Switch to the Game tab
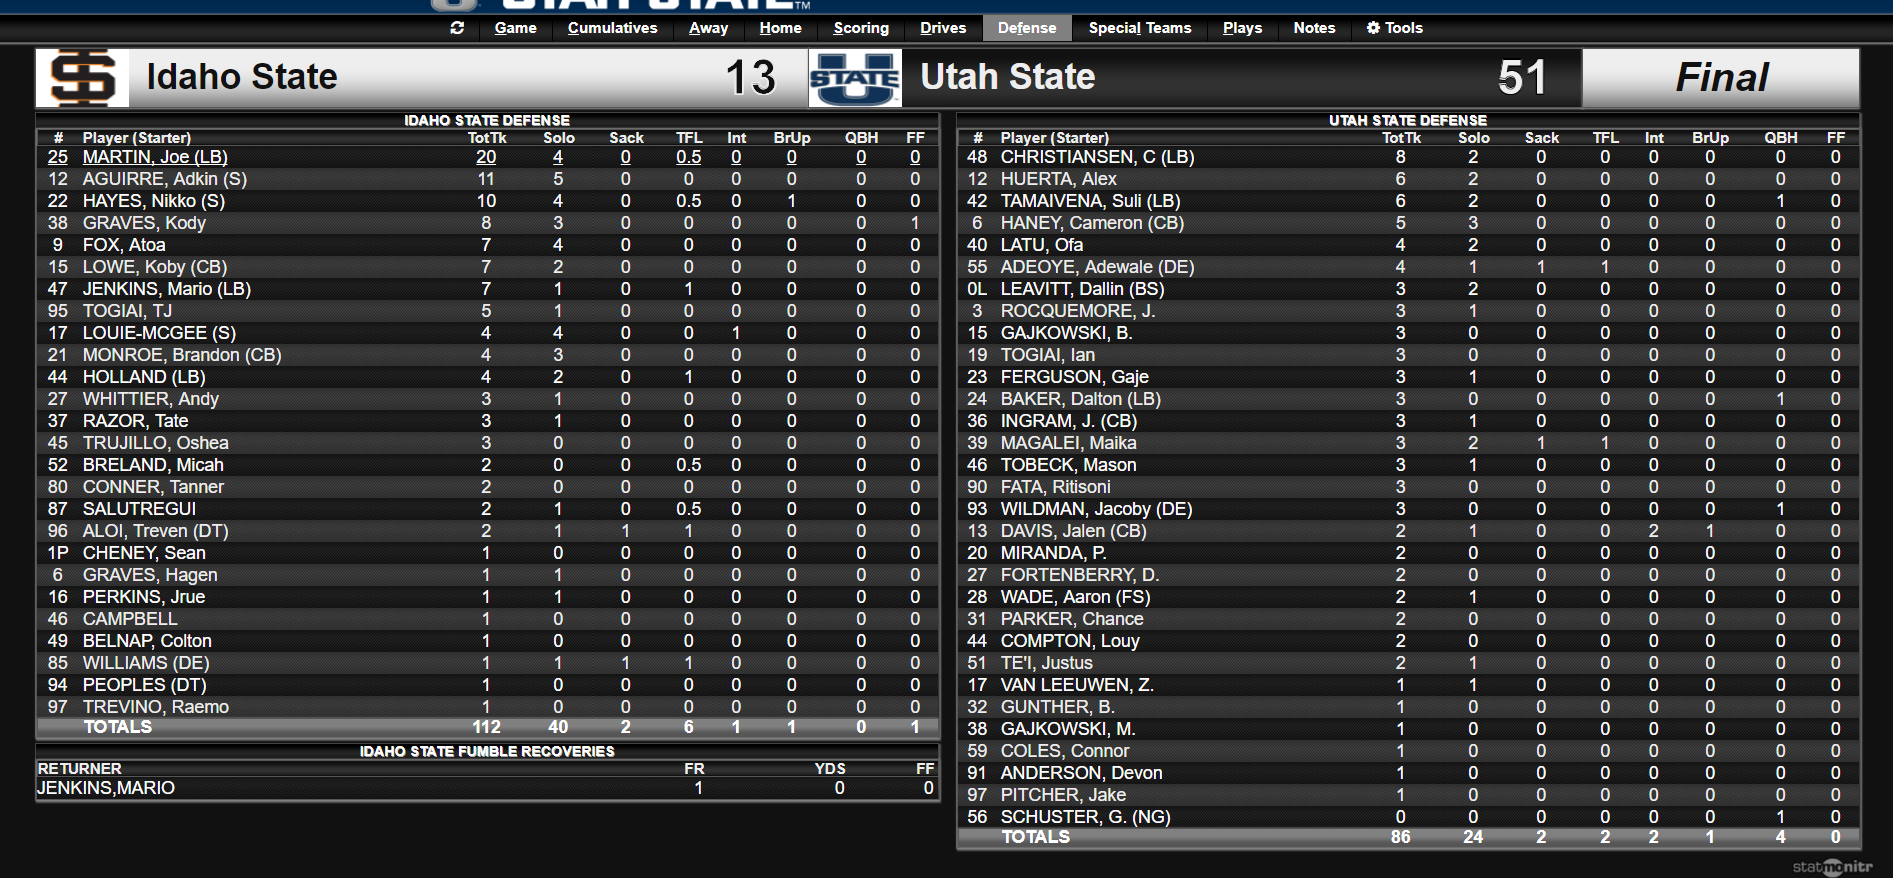The width and height of the screenshot is (1893, 878). [x=515, y=28]
